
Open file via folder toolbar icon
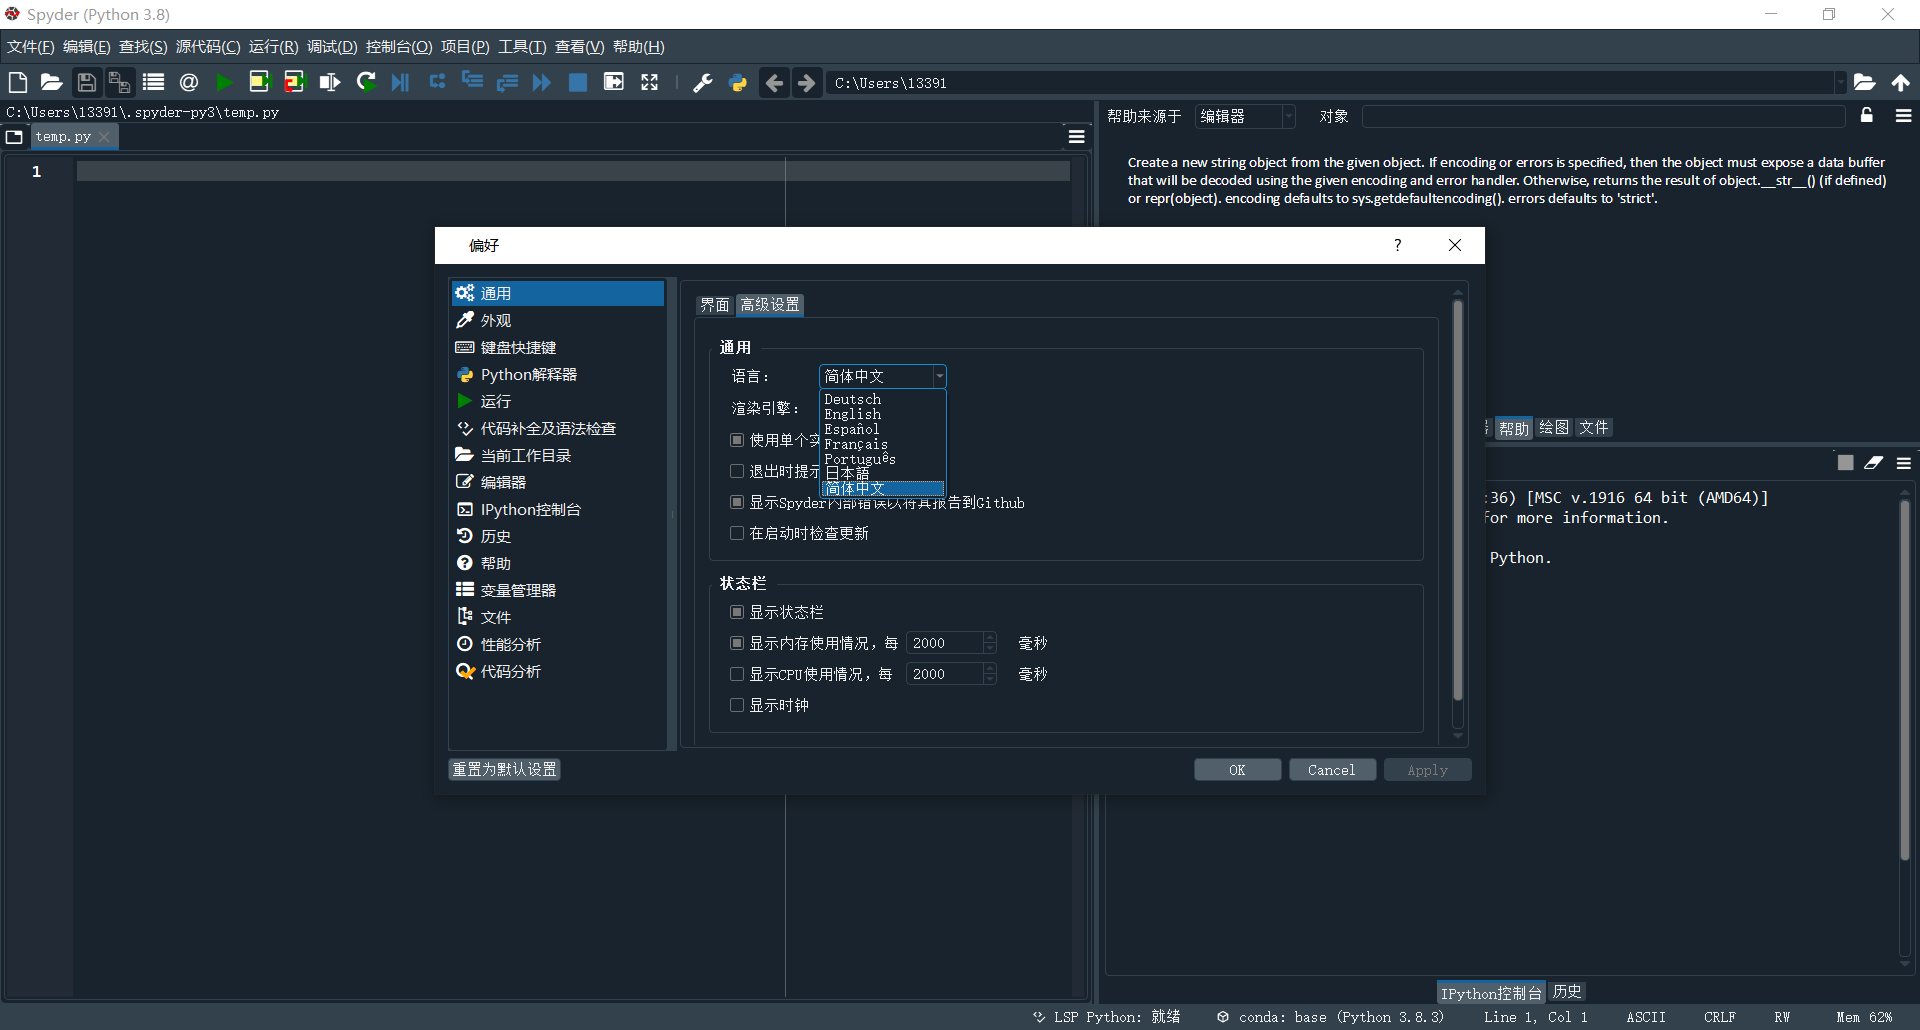[x=51, y=82]
